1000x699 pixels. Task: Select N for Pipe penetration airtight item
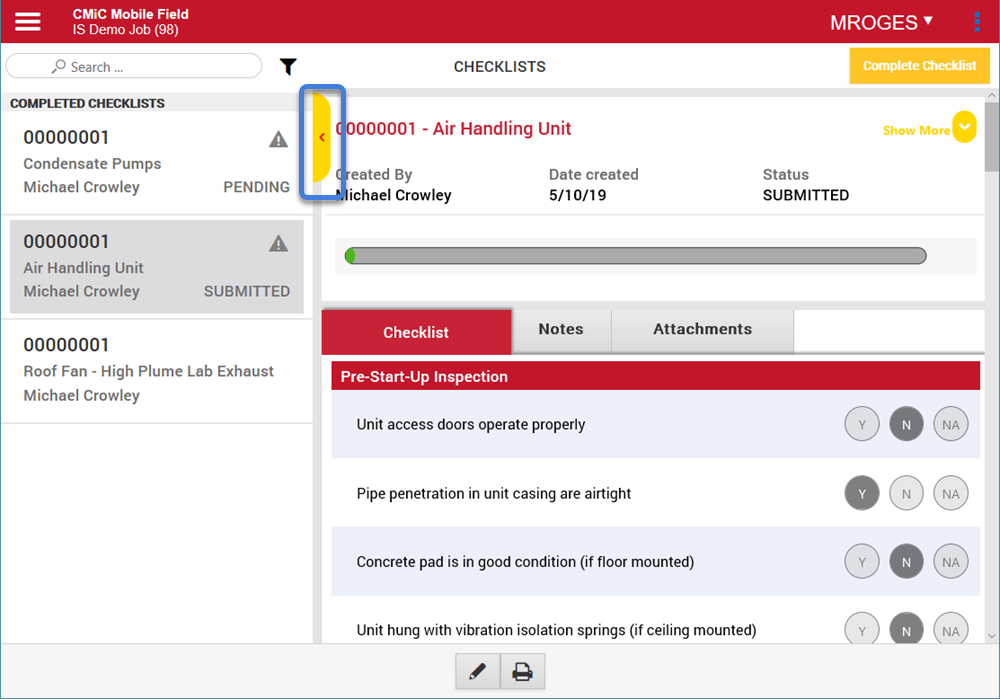pos(906,493)
